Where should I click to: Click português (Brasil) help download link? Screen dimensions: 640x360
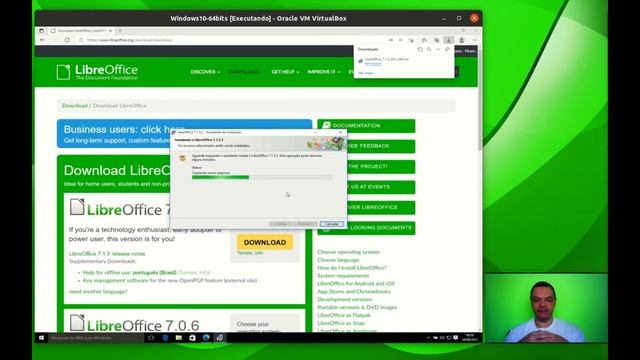(154, 273)
